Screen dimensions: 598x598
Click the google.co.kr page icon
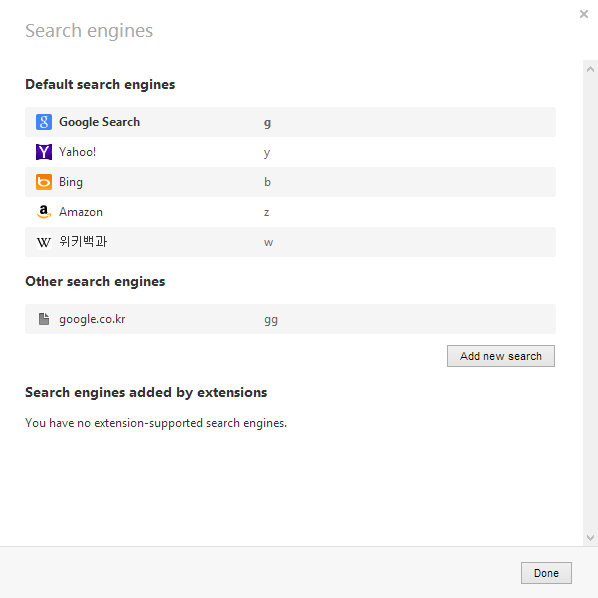tap(44, 319)
